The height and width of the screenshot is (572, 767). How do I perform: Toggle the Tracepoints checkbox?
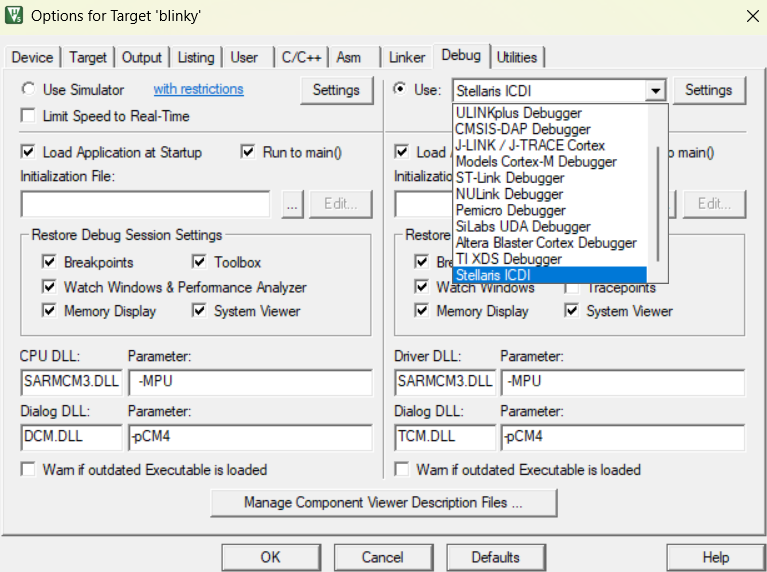pos(572,288)
